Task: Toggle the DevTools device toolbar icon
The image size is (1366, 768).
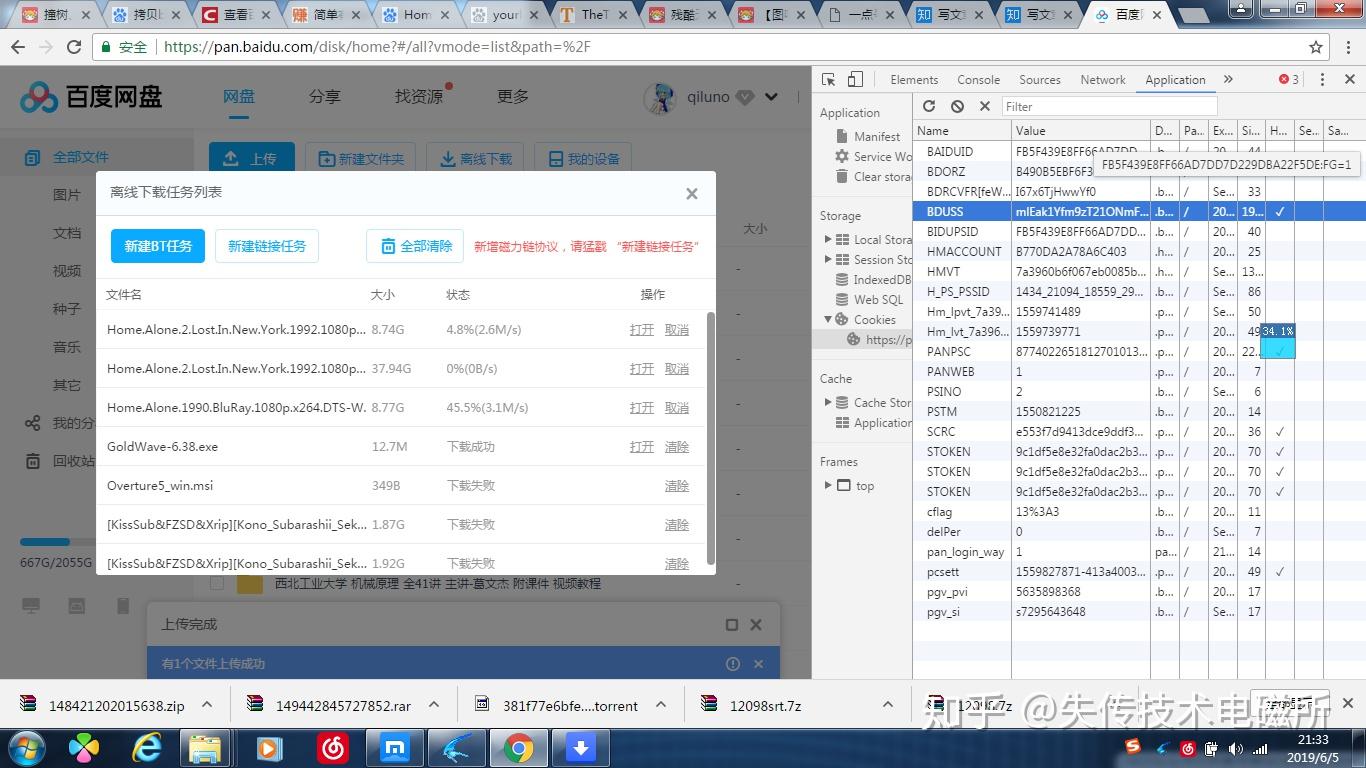Action: point(855,80)
